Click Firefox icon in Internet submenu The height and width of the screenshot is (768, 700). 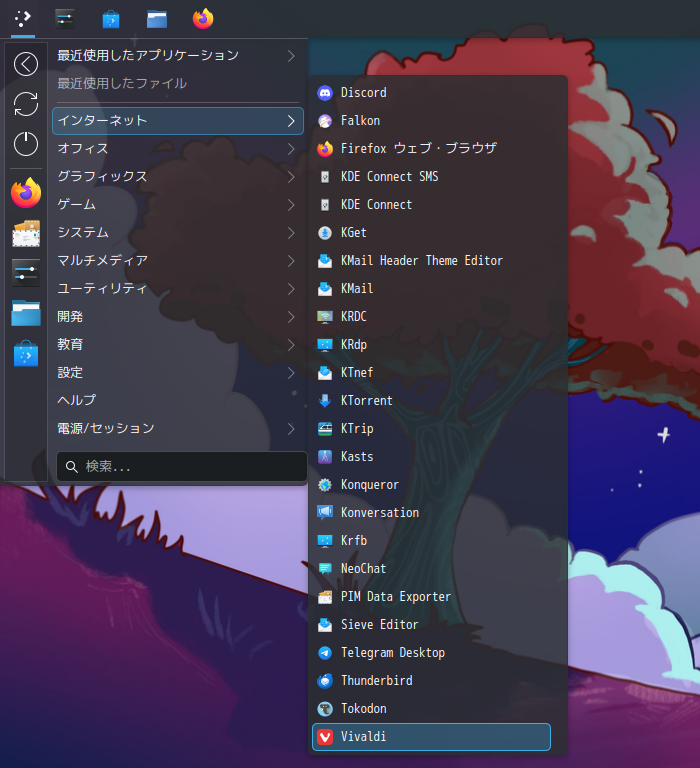[325, 148]
